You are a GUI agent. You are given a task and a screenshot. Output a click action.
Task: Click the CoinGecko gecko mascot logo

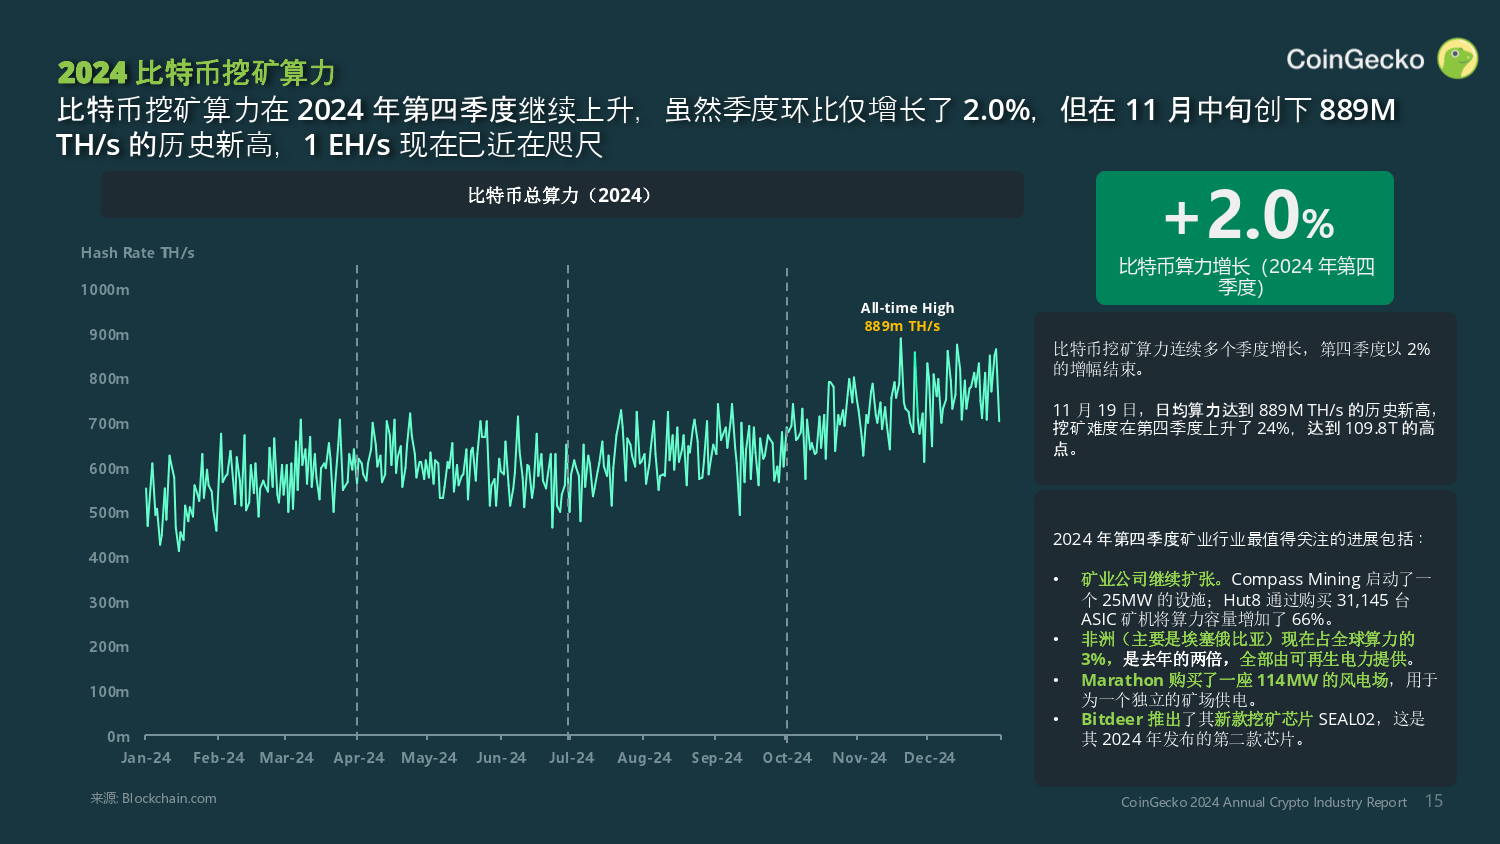pyautogui.click(x=1457, y=59)
